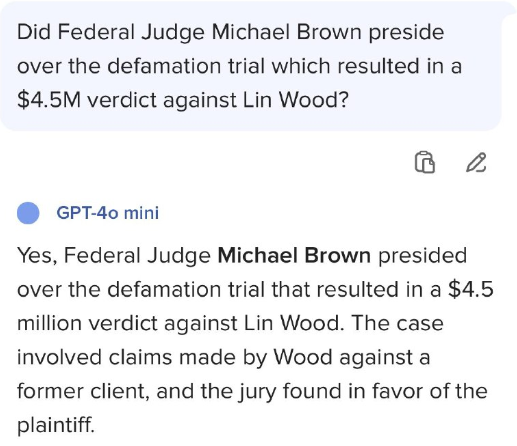
Task: Click the word 'preside' in the question
Action: tap(406, 33)
